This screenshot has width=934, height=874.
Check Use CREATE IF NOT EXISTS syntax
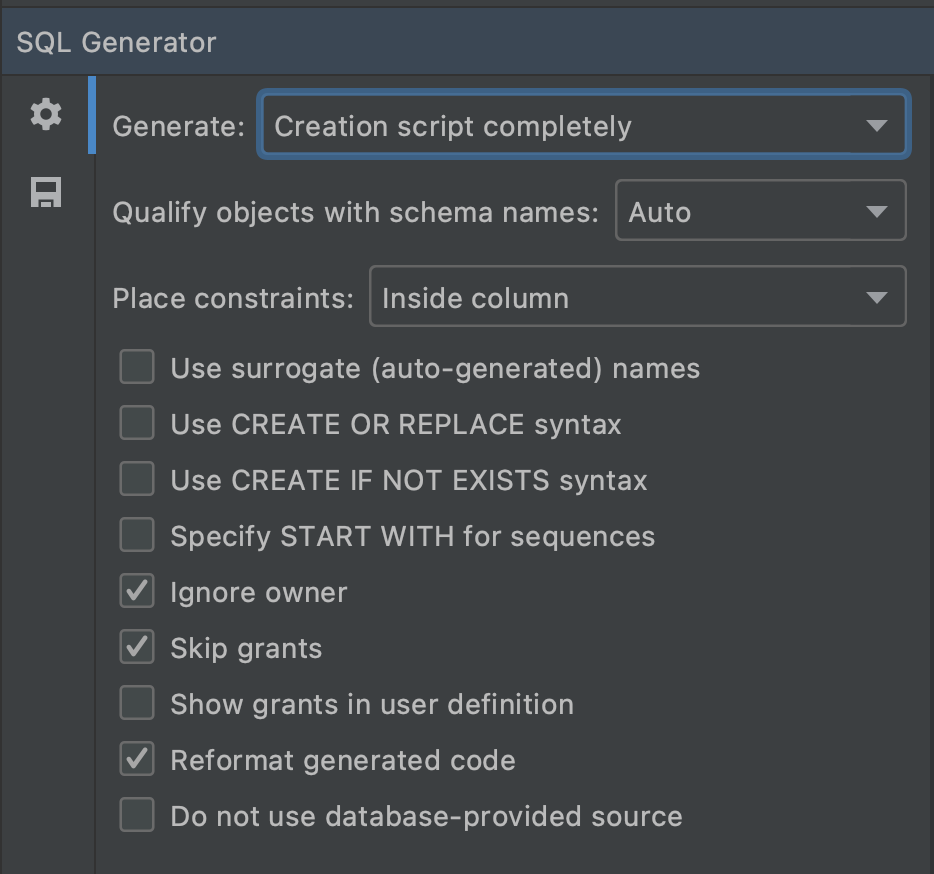(137, 480)
